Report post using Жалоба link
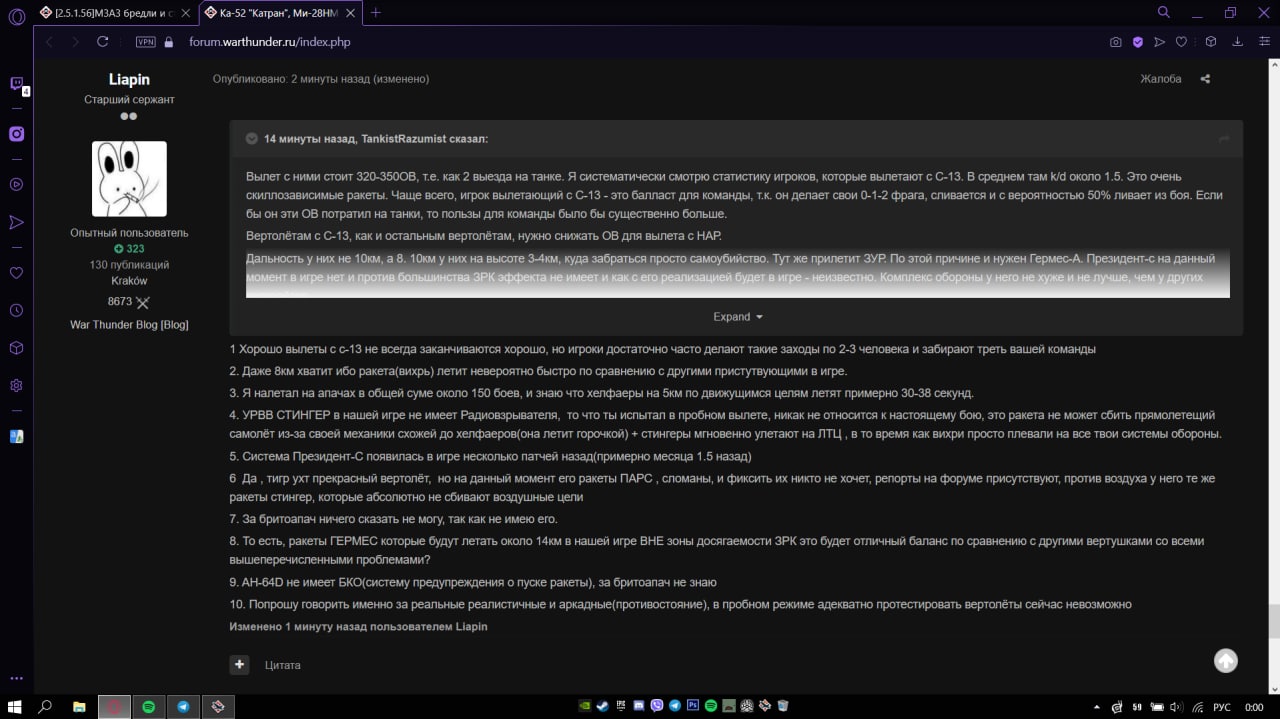The width and height of the screenshot is (1280, 719). click(1161, 79)
